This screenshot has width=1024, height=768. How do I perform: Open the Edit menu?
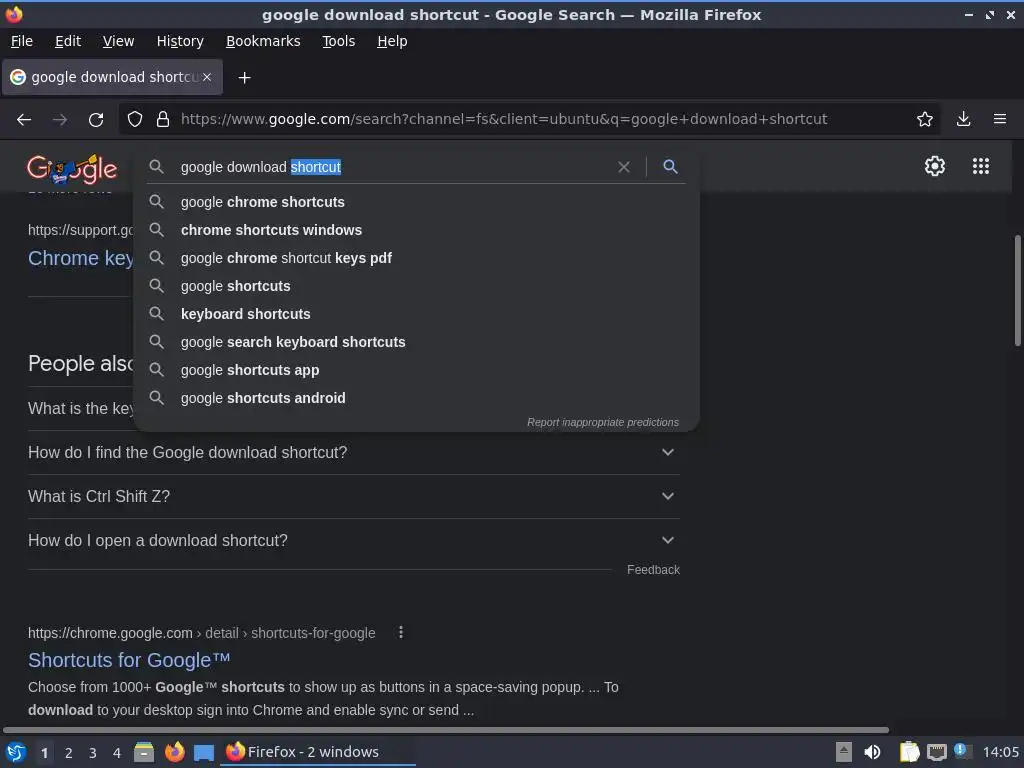pyautogui.click(x=68, y=41)
